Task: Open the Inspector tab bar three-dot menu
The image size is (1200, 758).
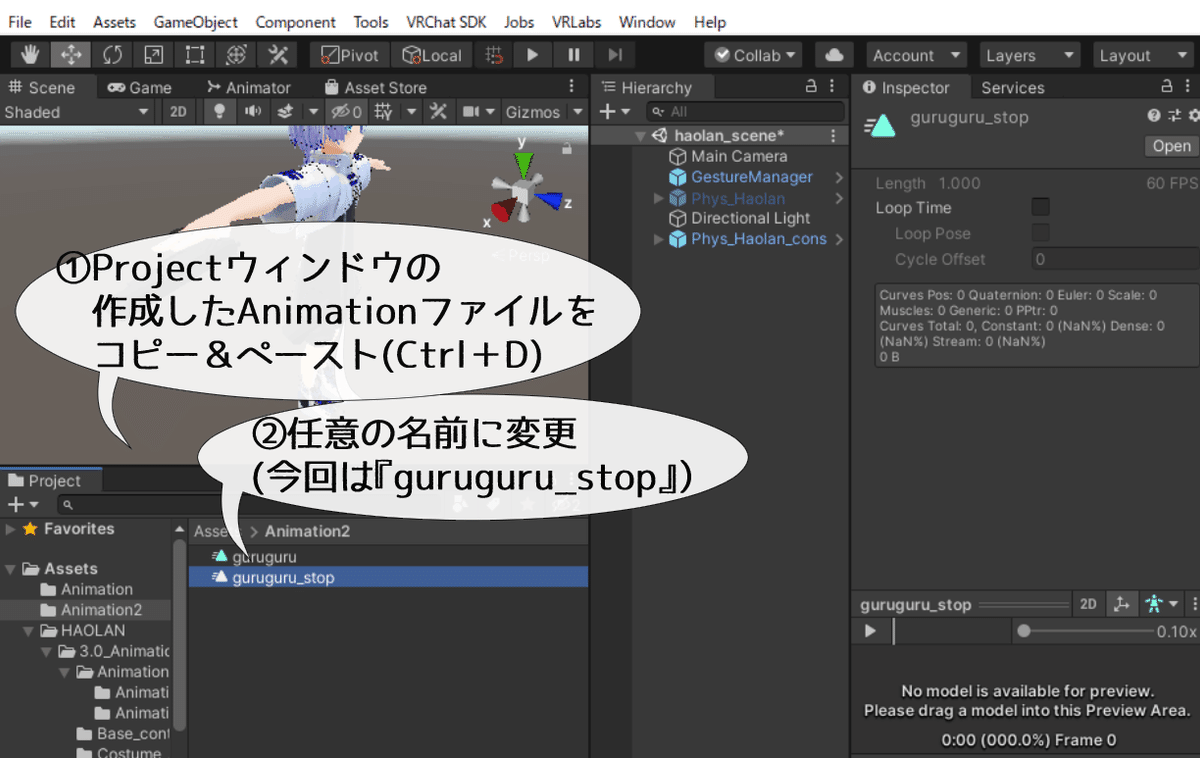Action: 1187,87
